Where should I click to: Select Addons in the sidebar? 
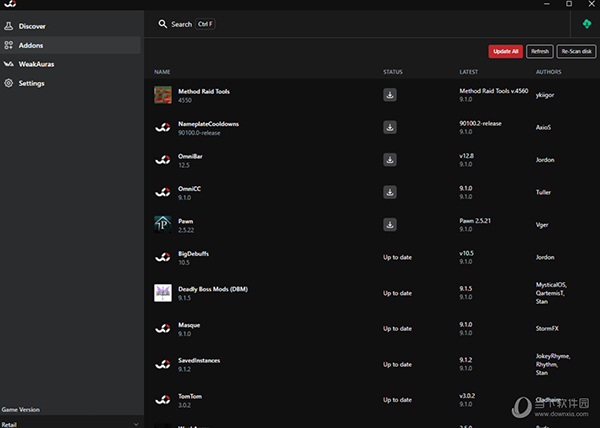pyautogui.click(x=70, y=45)
